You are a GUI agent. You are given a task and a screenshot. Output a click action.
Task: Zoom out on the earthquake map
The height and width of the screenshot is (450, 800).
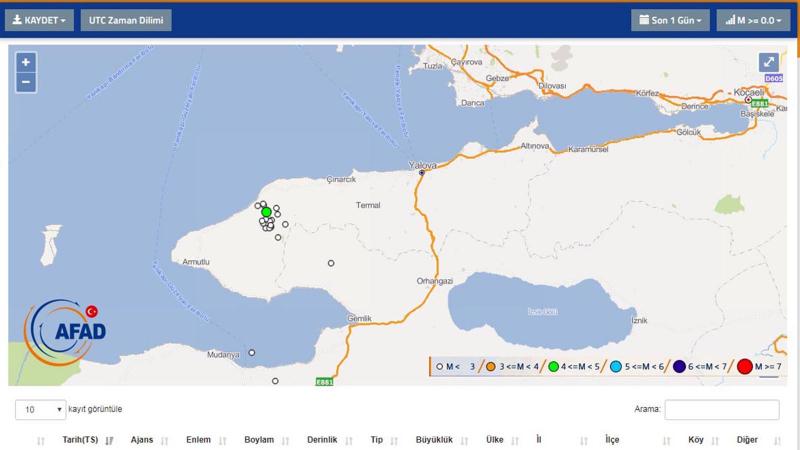click(26, 82)
